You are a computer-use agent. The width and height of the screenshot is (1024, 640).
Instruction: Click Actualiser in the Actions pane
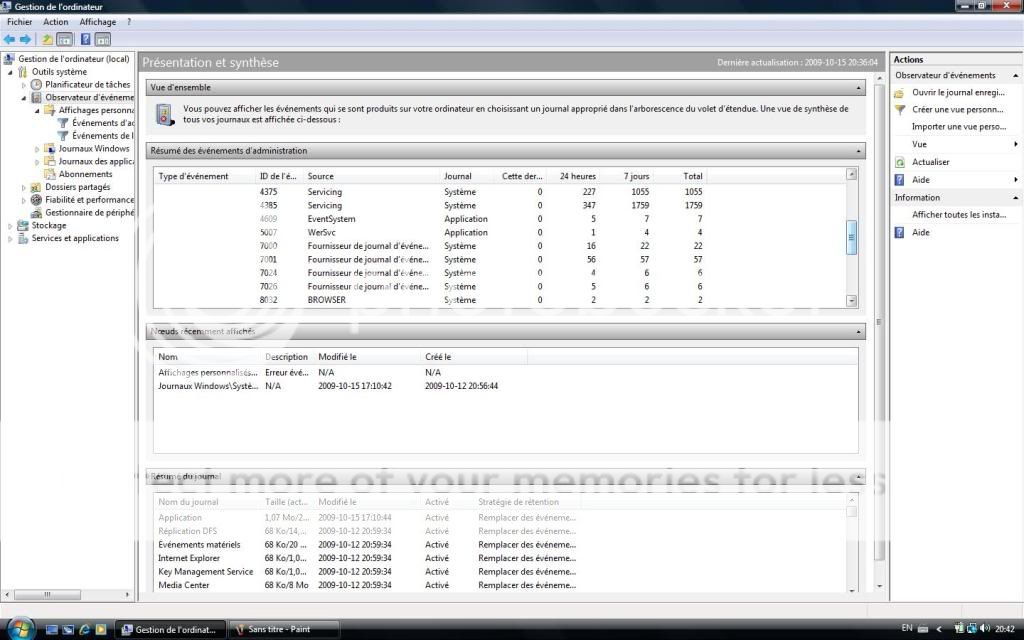click(x=931, y=162)
